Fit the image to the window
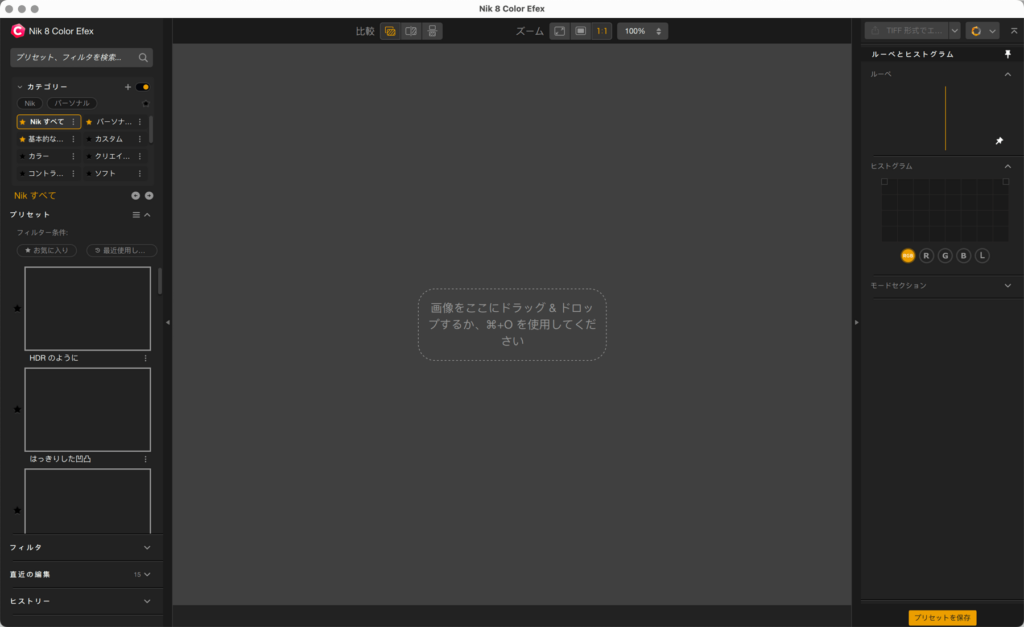Viewport: 1024px width, 627px height. pyautogui.click(x=560, y=31)
